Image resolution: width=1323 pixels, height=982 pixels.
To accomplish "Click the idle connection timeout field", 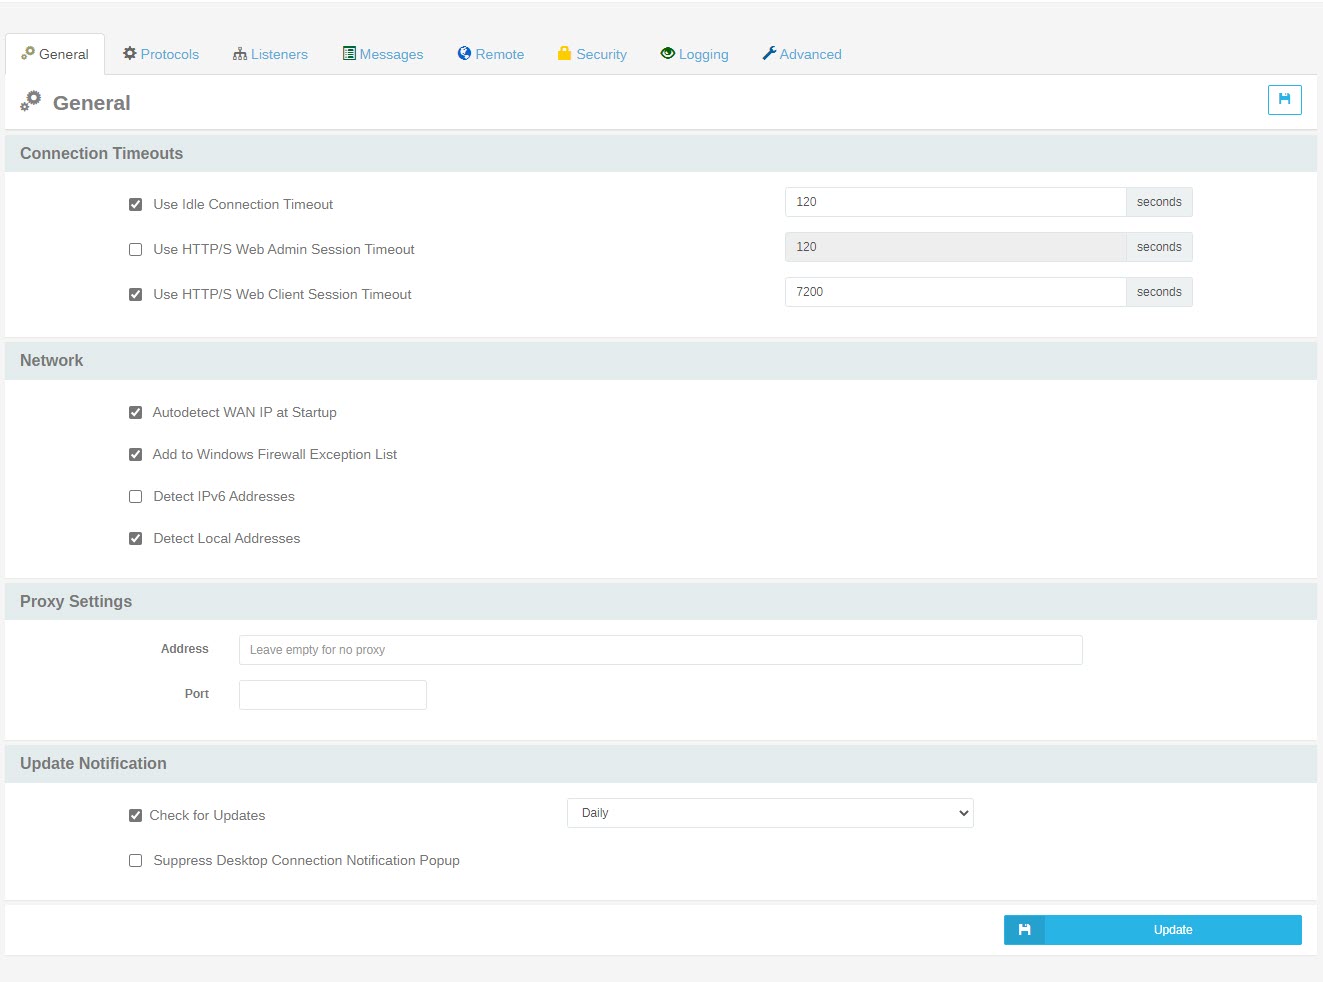I will 955,202.
